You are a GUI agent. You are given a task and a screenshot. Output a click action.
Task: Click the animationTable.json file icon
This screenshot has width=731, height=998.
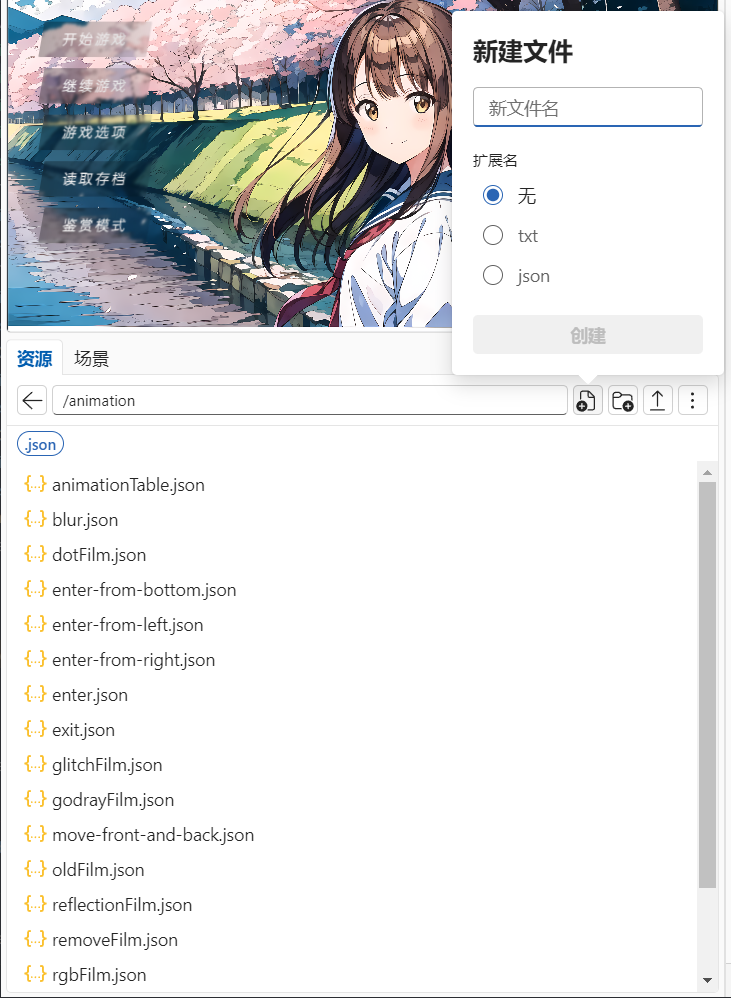[x=35, y=484]
